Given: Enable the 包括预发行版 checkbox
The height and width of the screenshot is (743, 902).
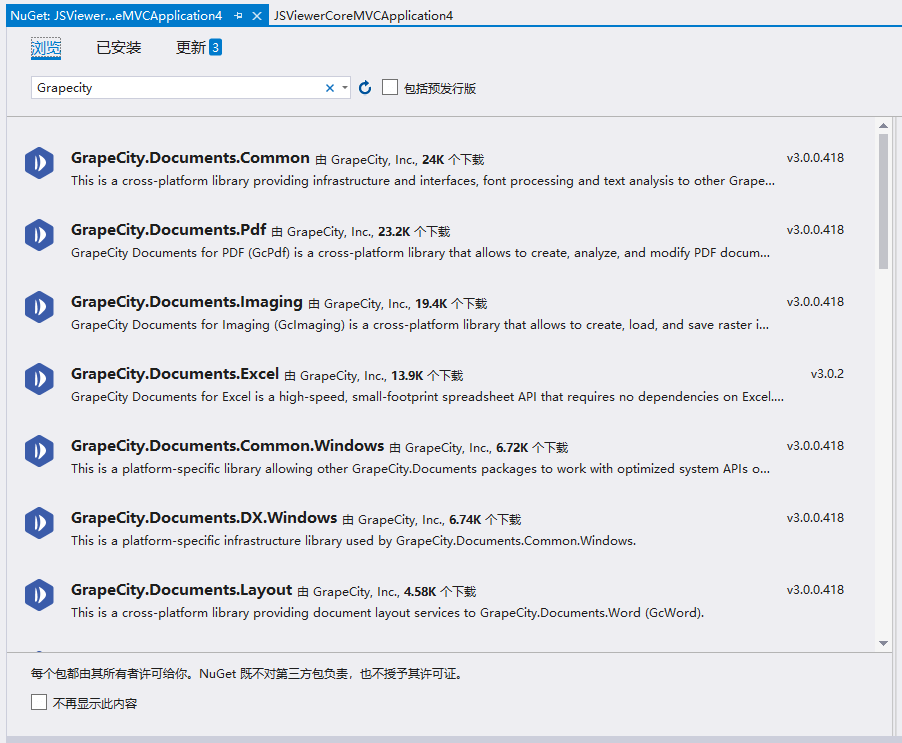Looking at the screenshot, I should pyautogui.click(x=390, y=87).
